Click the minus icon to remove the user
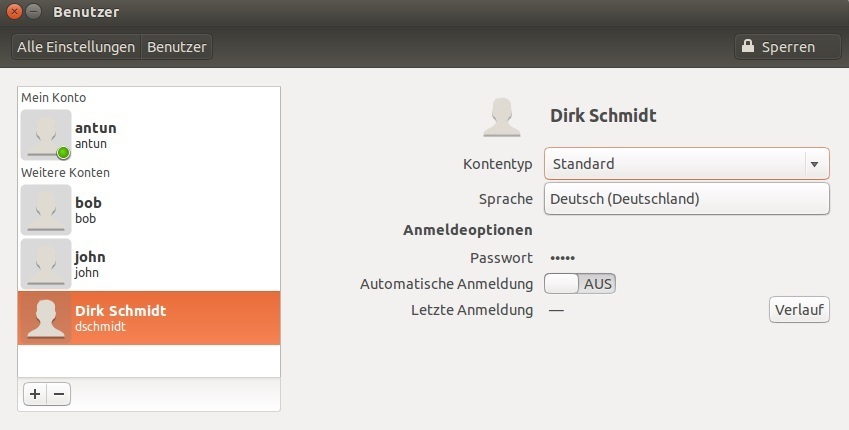The image size is (849, 430). coord(59,394)
